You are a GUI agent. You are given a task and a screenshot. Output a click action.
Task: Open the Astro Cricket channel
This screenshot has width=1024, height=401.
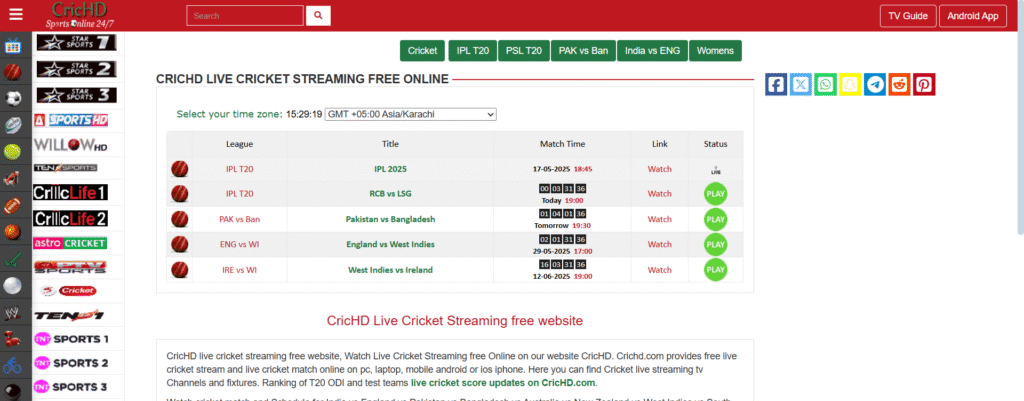(70, 243)
